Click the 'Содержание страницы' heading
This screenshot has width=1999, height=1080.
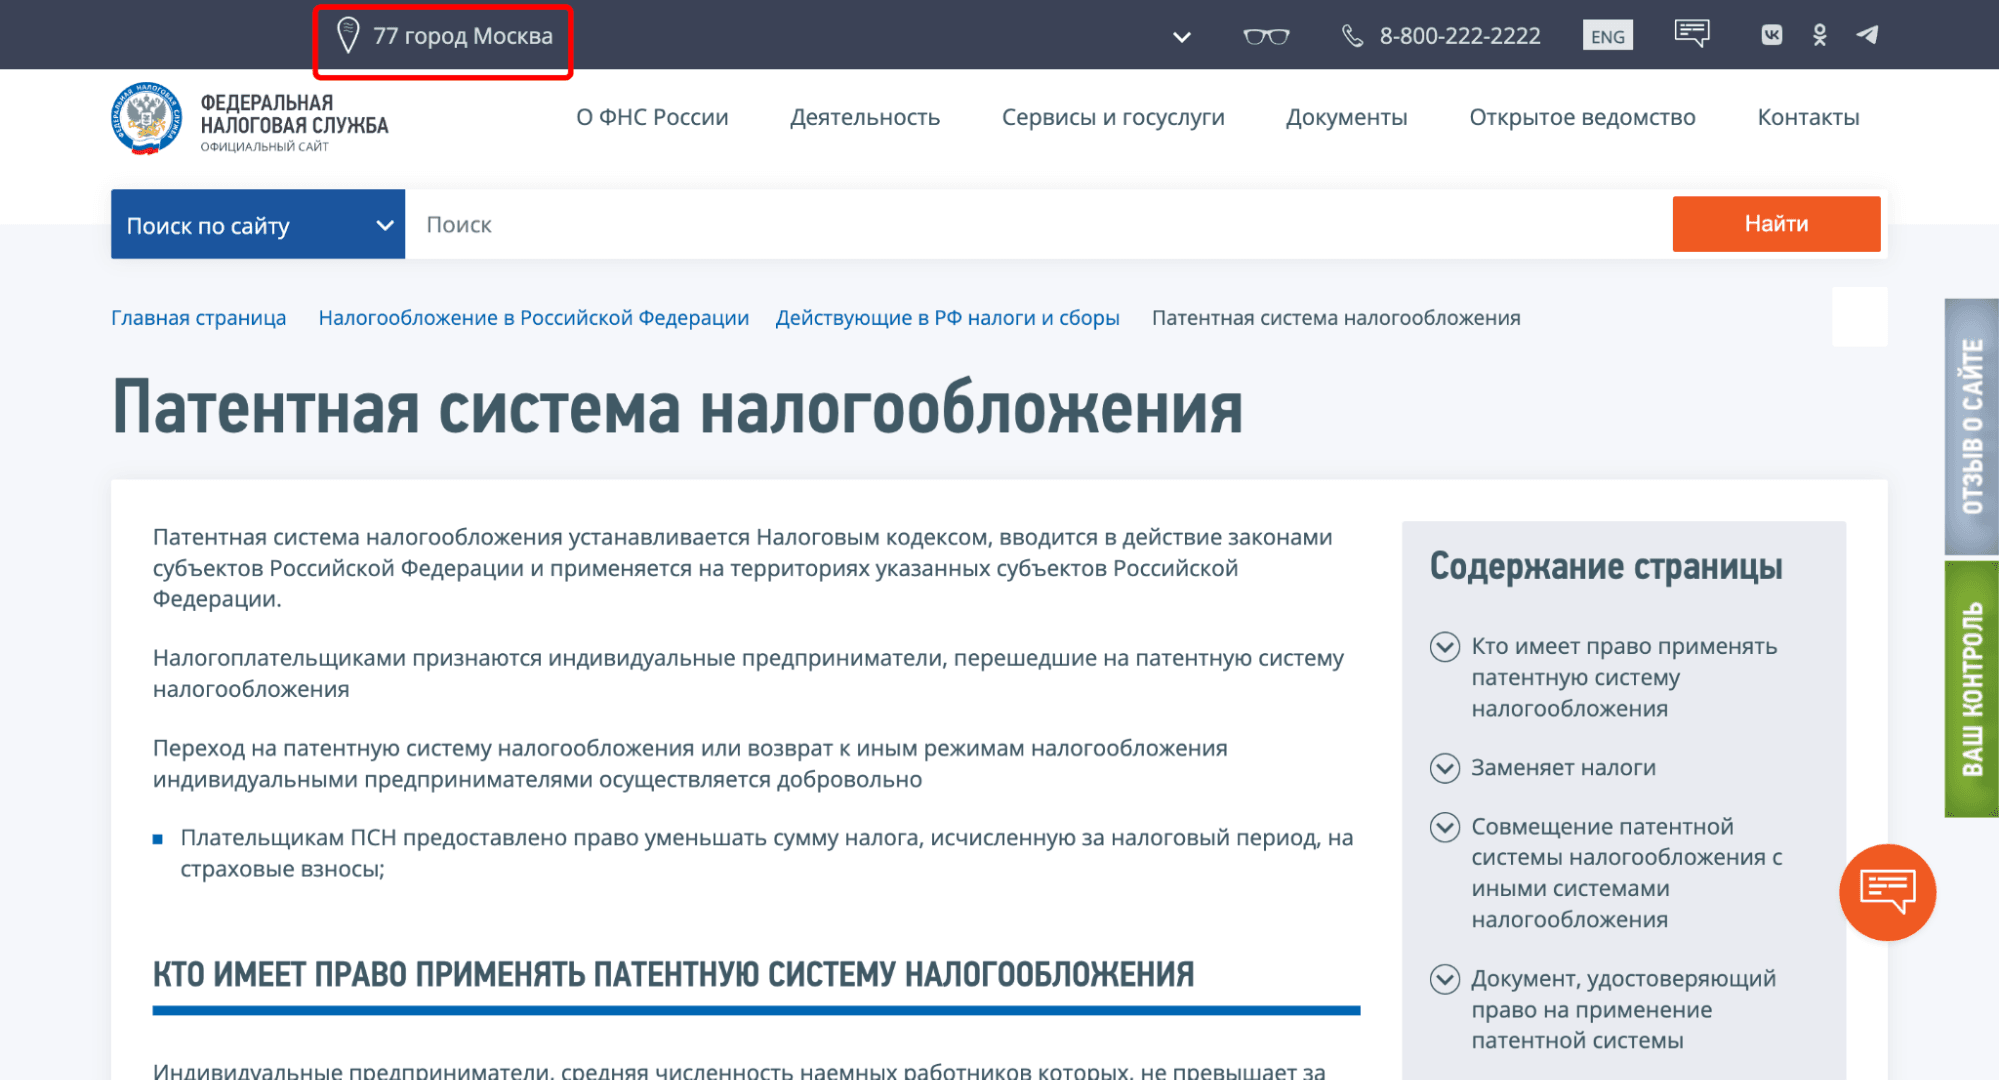(1606, 566)
